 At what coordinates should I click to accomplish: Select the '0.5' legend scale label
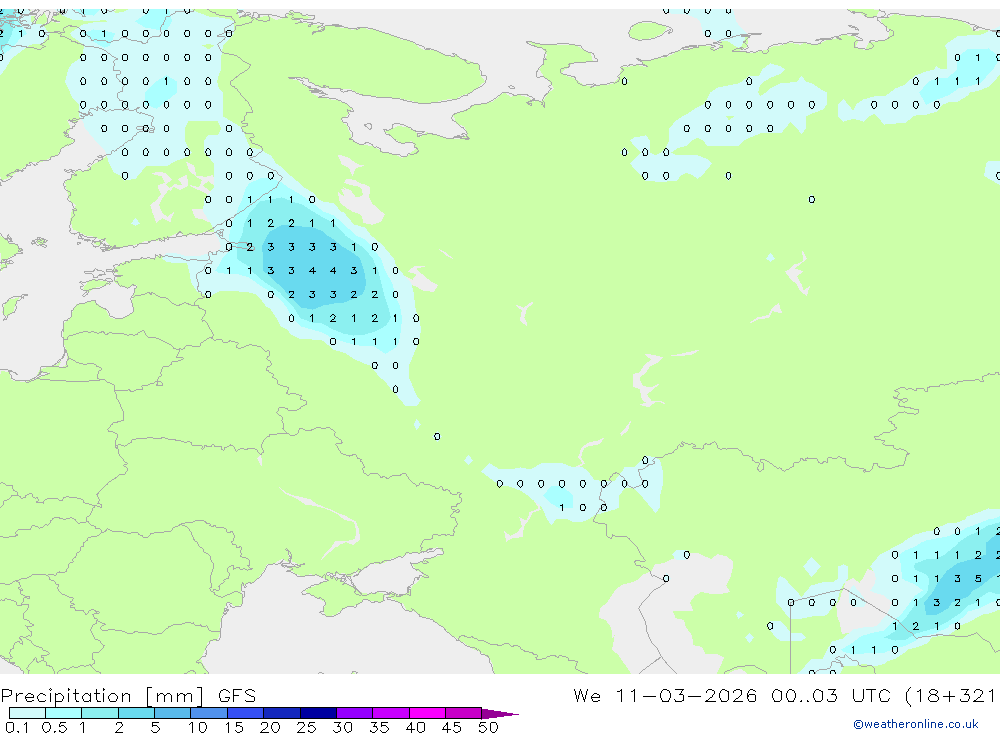pyautogui.click(x=54, y=727)
